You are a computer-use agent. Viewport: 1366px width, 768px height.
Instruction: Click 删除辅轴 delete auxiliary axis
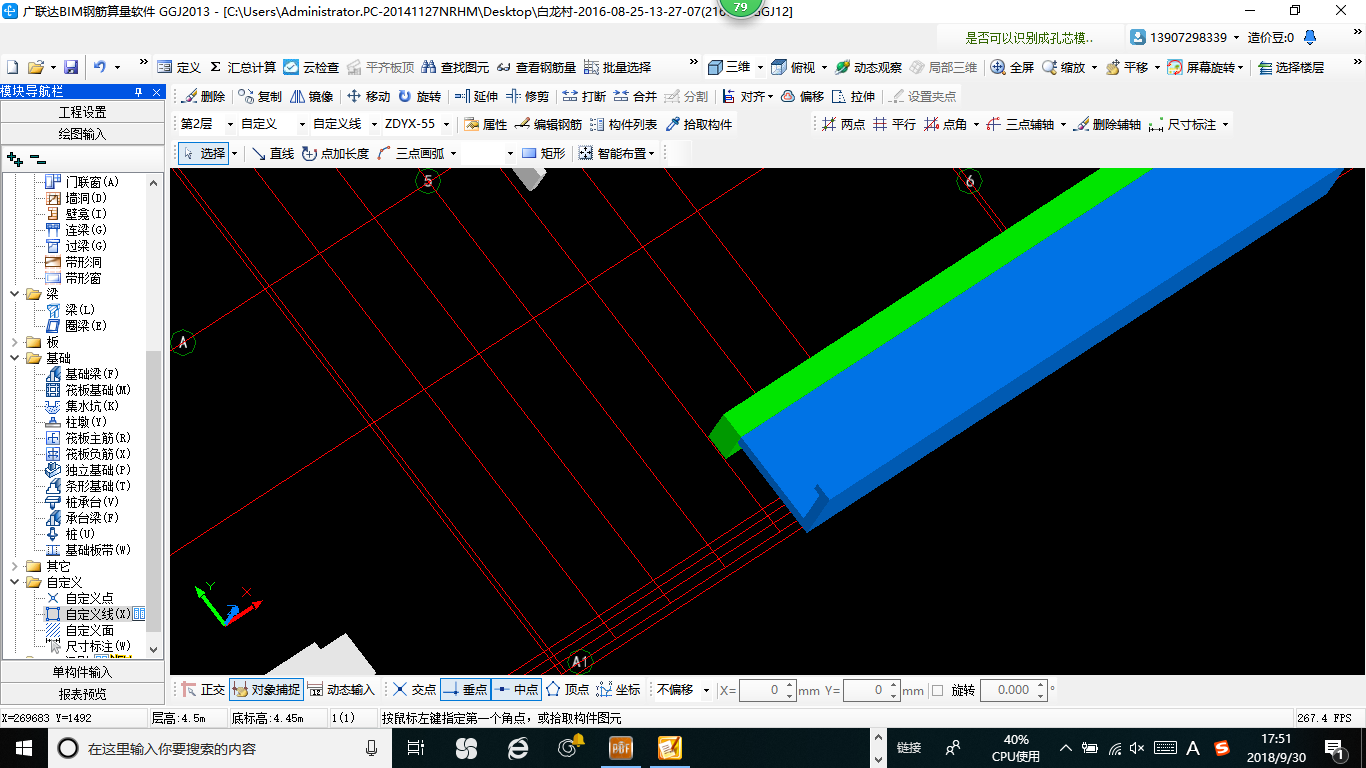(x=1107, y=124)
